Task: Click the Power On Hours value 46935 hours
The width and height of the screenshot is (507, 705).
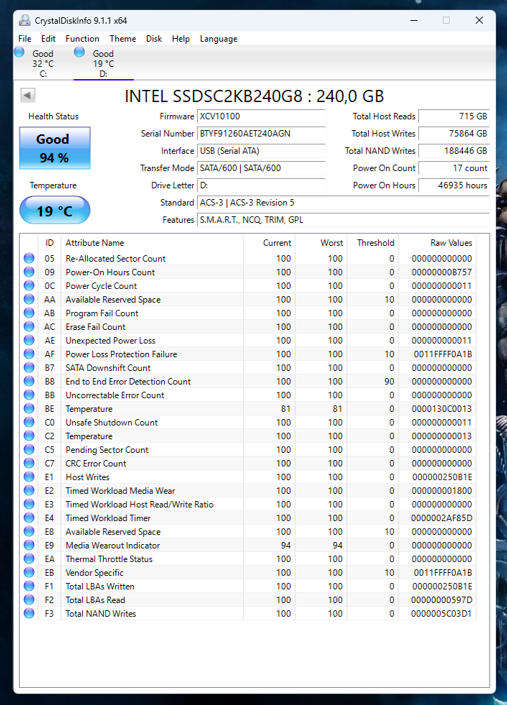Action: (454, 185)
